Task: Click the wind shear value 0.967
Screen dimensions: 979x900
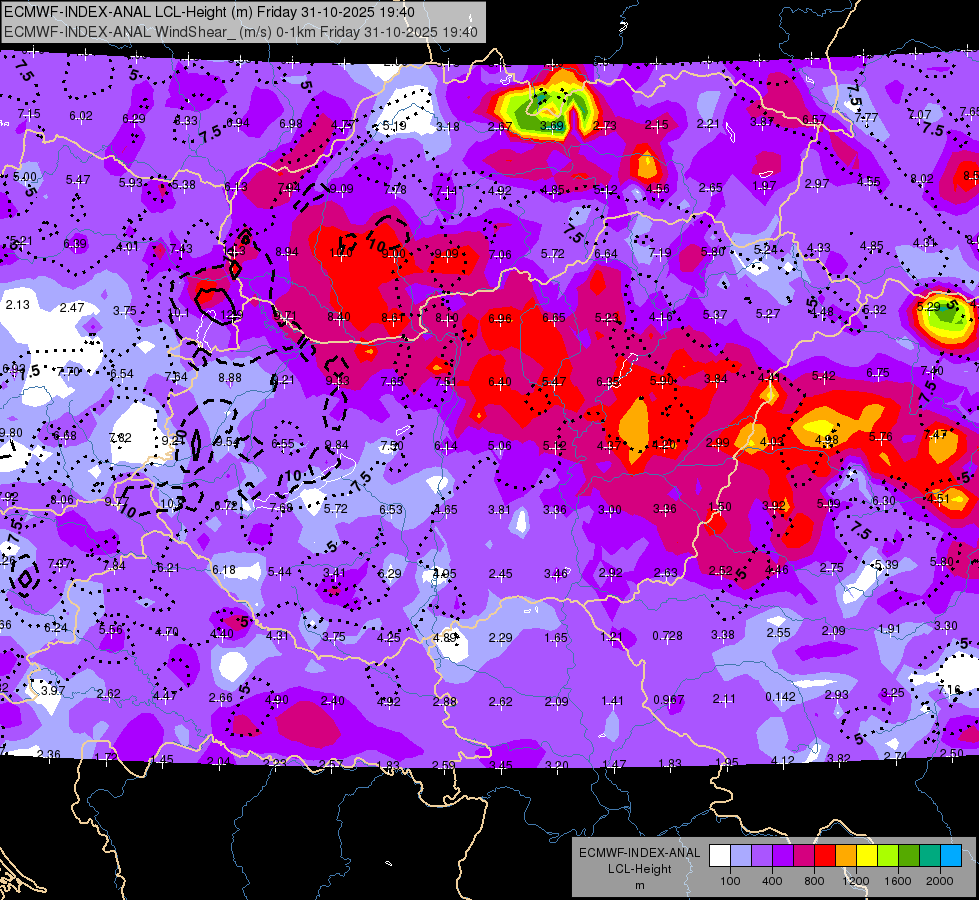Action: (668, 700)
